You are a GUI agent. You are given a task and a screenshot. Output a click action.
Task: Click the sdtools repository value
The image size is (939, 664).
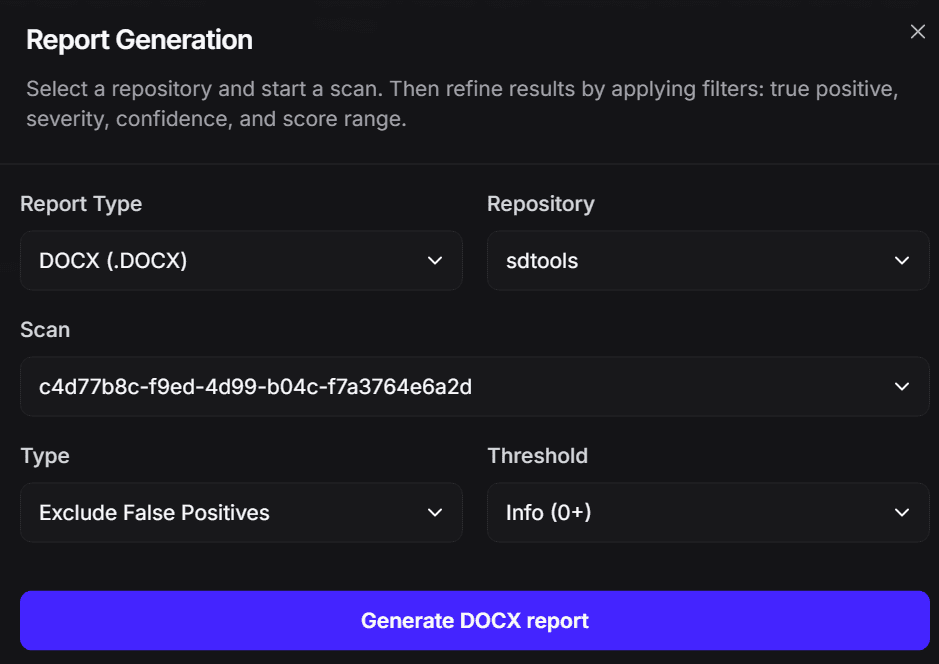(x=542, y=261)
